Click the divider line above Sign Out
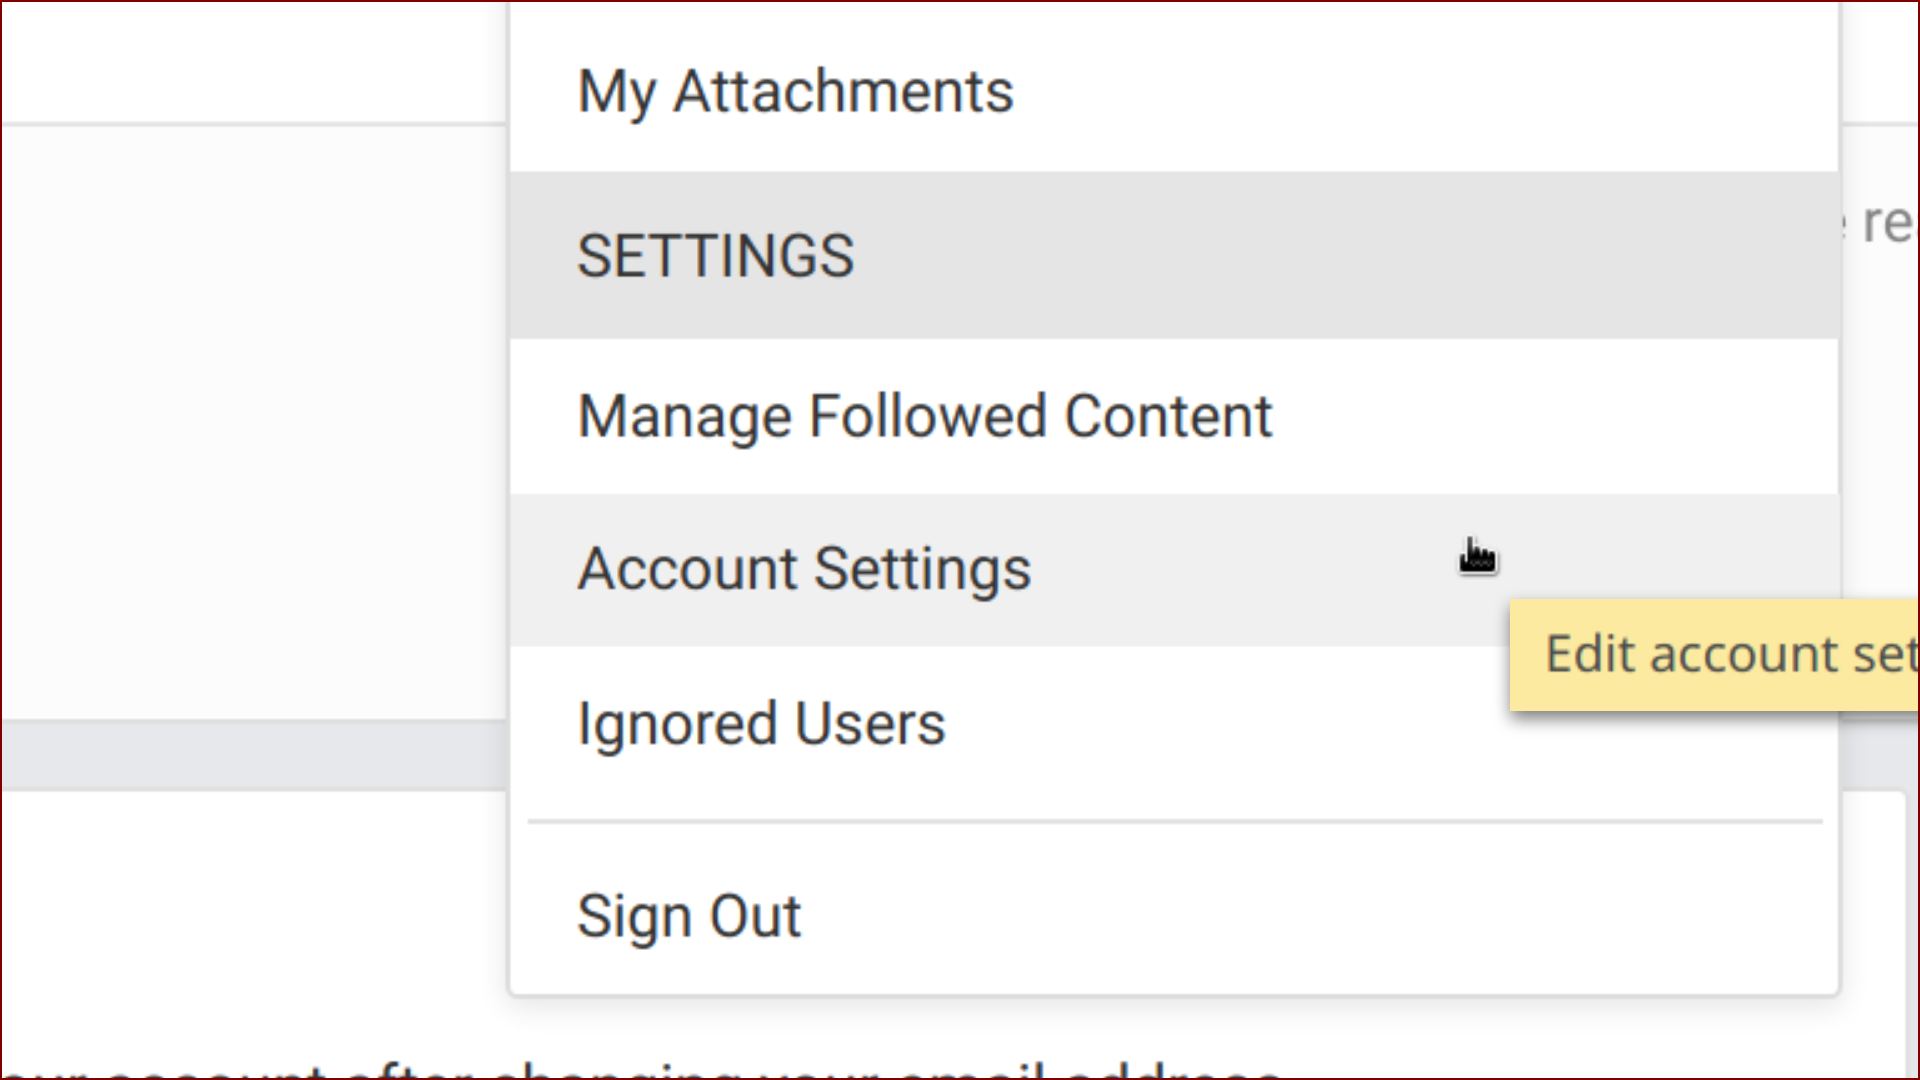 pos(1174,822)
